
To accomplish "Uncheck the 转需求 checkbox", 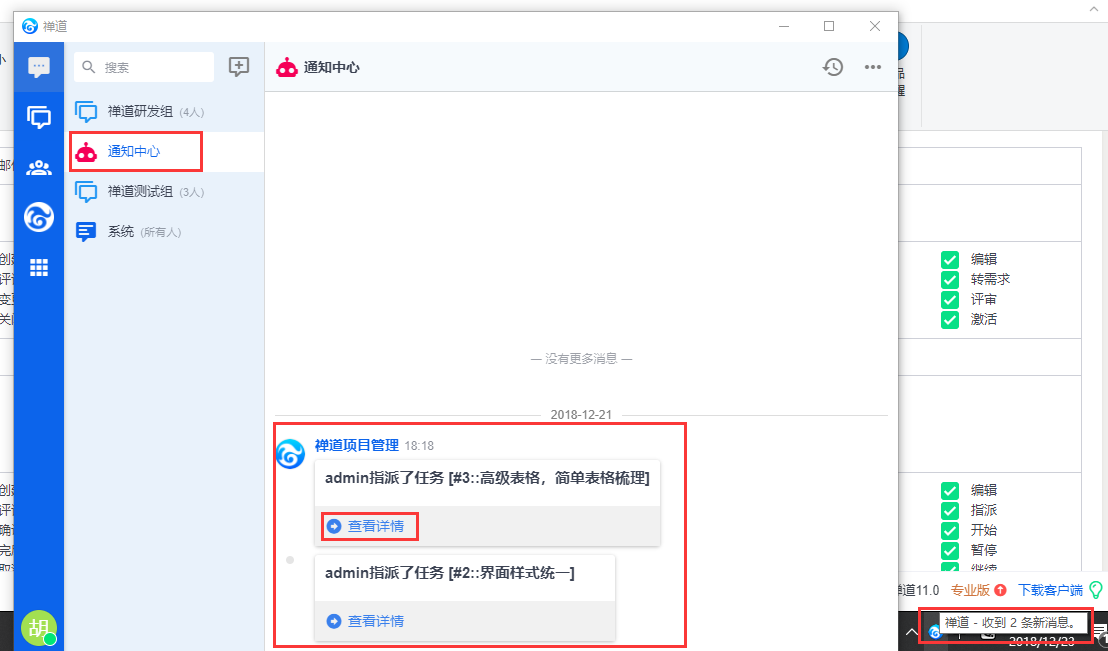I will [950, 279].
